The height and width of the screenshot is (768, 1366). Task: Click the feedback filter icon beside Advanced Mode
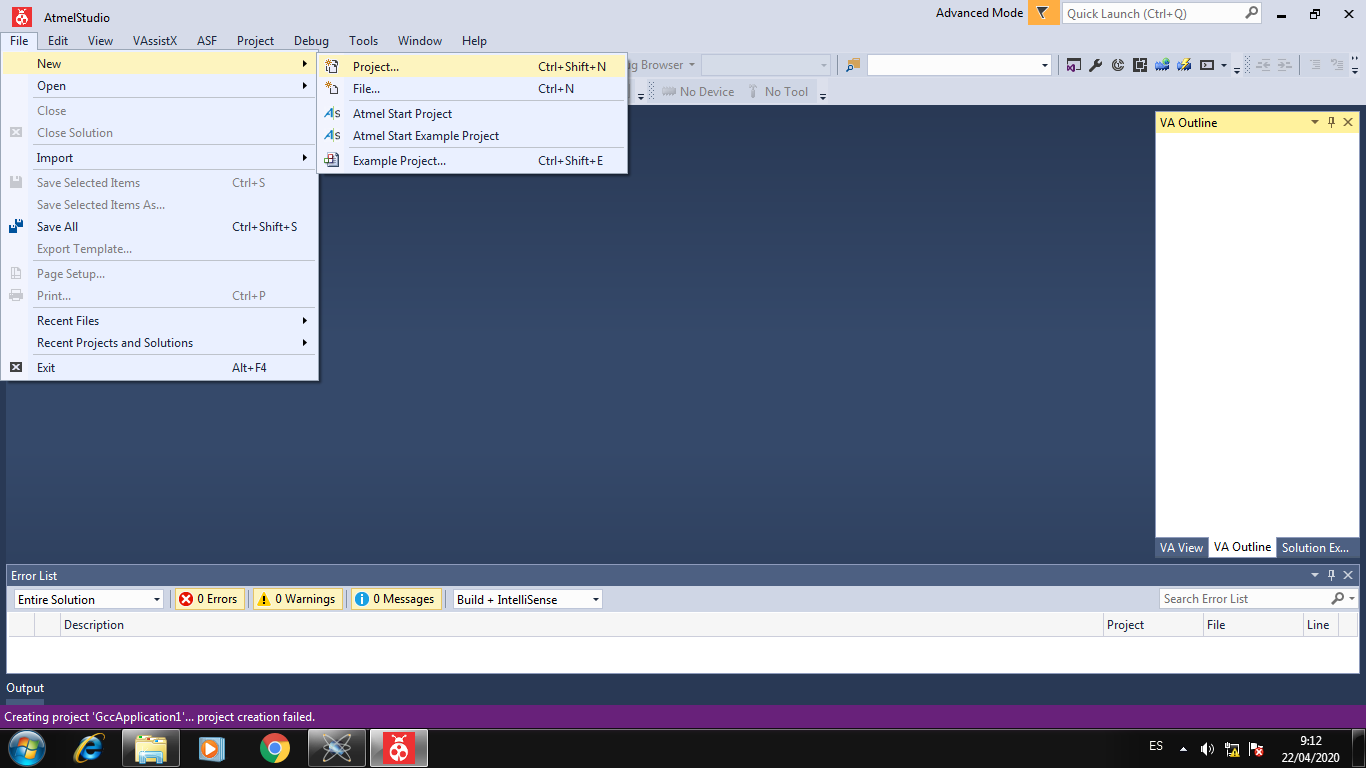pyautogui.click(x=1042, y=13)
